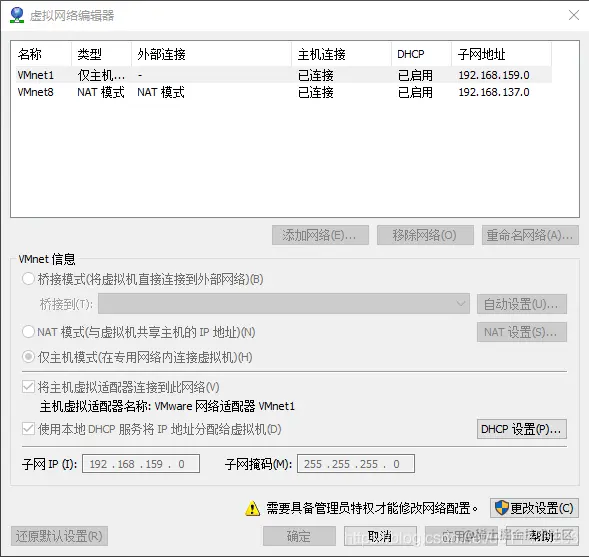The width and height of the screenshot is (589, 557).
Task: Close the 虚拟网络编辑器 window
Action: pyautogui.click(x=574, y=15)
